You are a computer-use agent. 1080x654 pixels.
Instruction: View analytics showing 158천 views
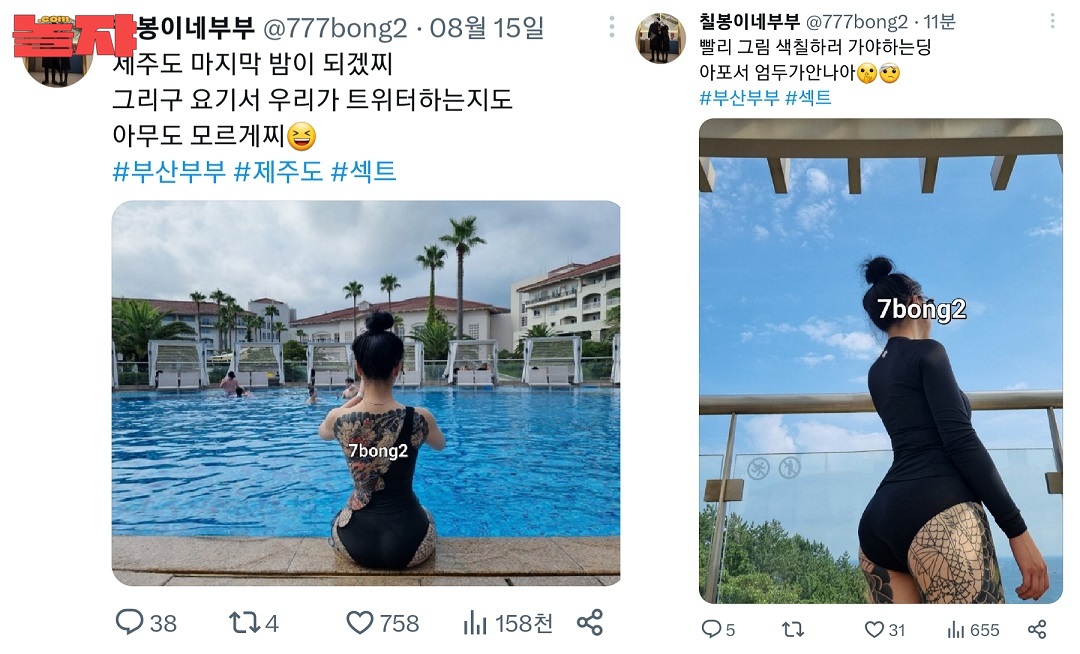(508, 622)
